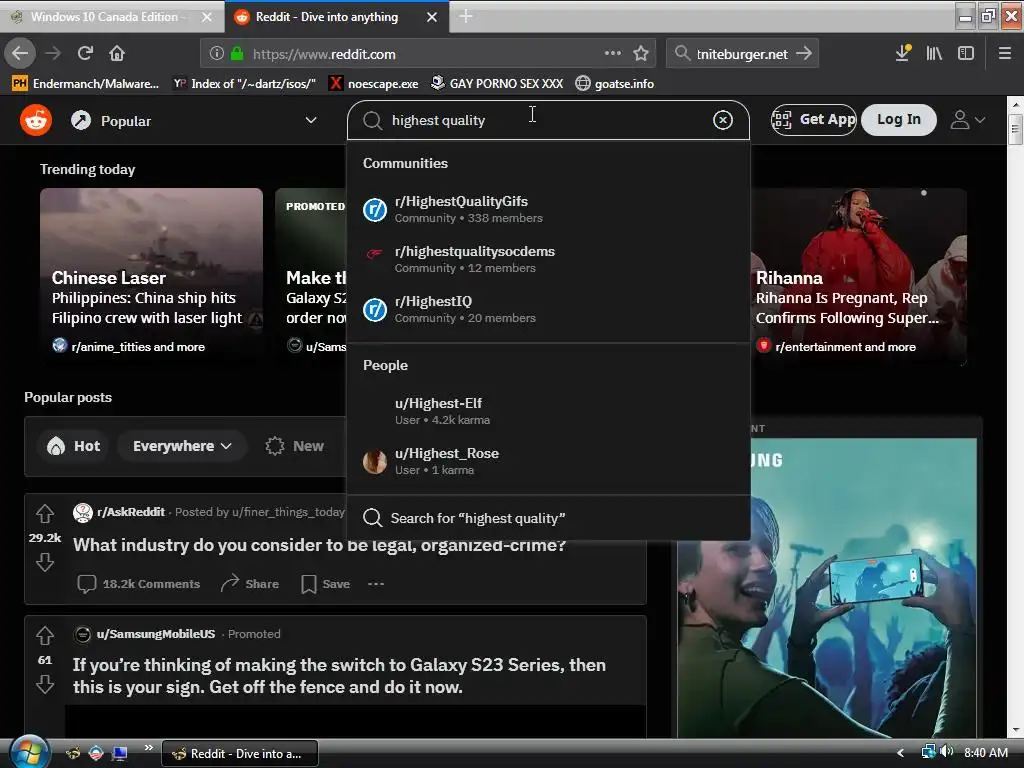Viewport: 1024px width, 768px height.
Task: Open the Endermanch/Malware bookmark
Action: (x=86, y=84)
